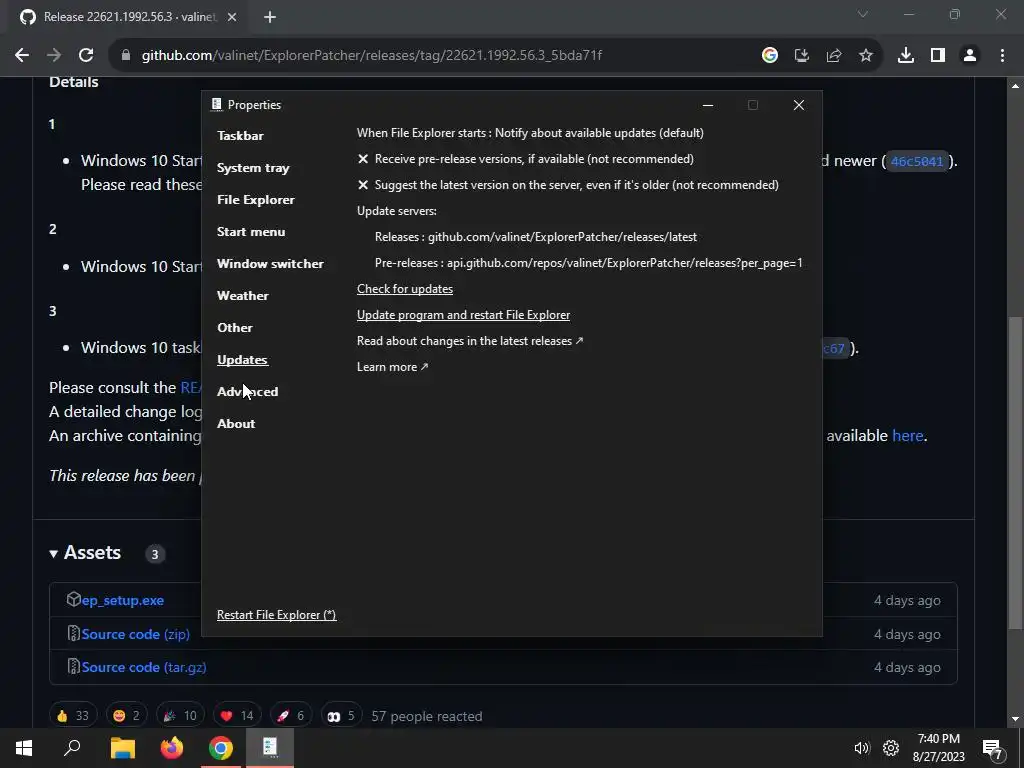This screenshot has width=1024, height=768.
Task: Download Source code (tar.gz)
Action: click(x=144, y=667)
